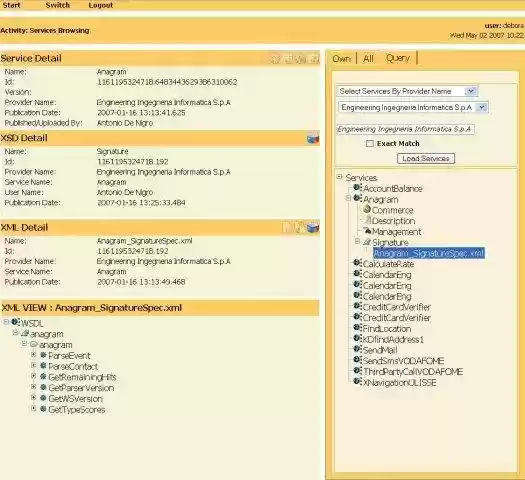Click the FindLocation service icon
This screenshot has width=525, height=480.
[x=357, y=328]
